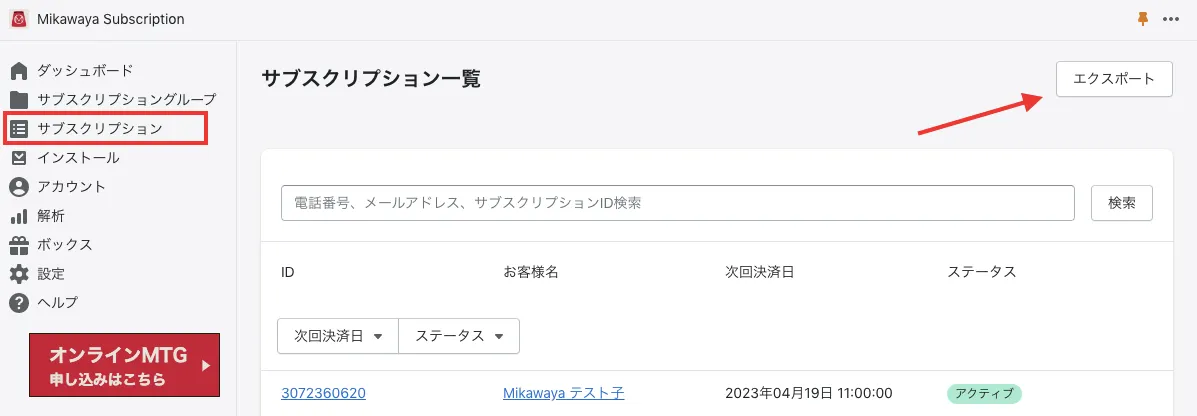Click the ボックス gift icon
This screenshot has height=416, width=1197.
point(18,245)
